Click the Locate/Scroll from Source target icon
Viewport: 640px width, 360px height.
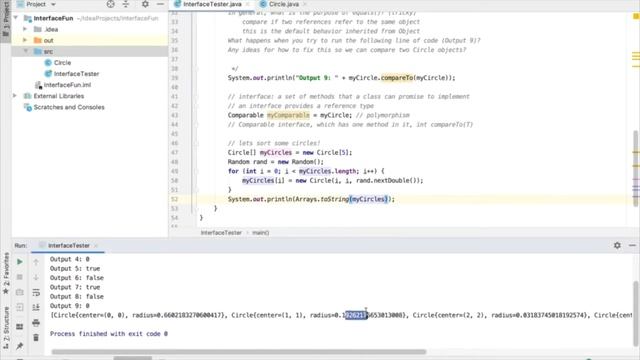click(111, 4)
